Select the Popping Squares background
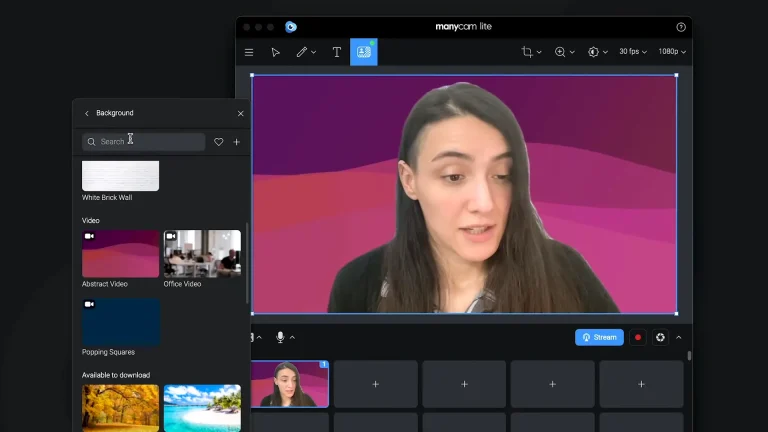The height and width of the screenshot is (432, 768). point(120,322)
